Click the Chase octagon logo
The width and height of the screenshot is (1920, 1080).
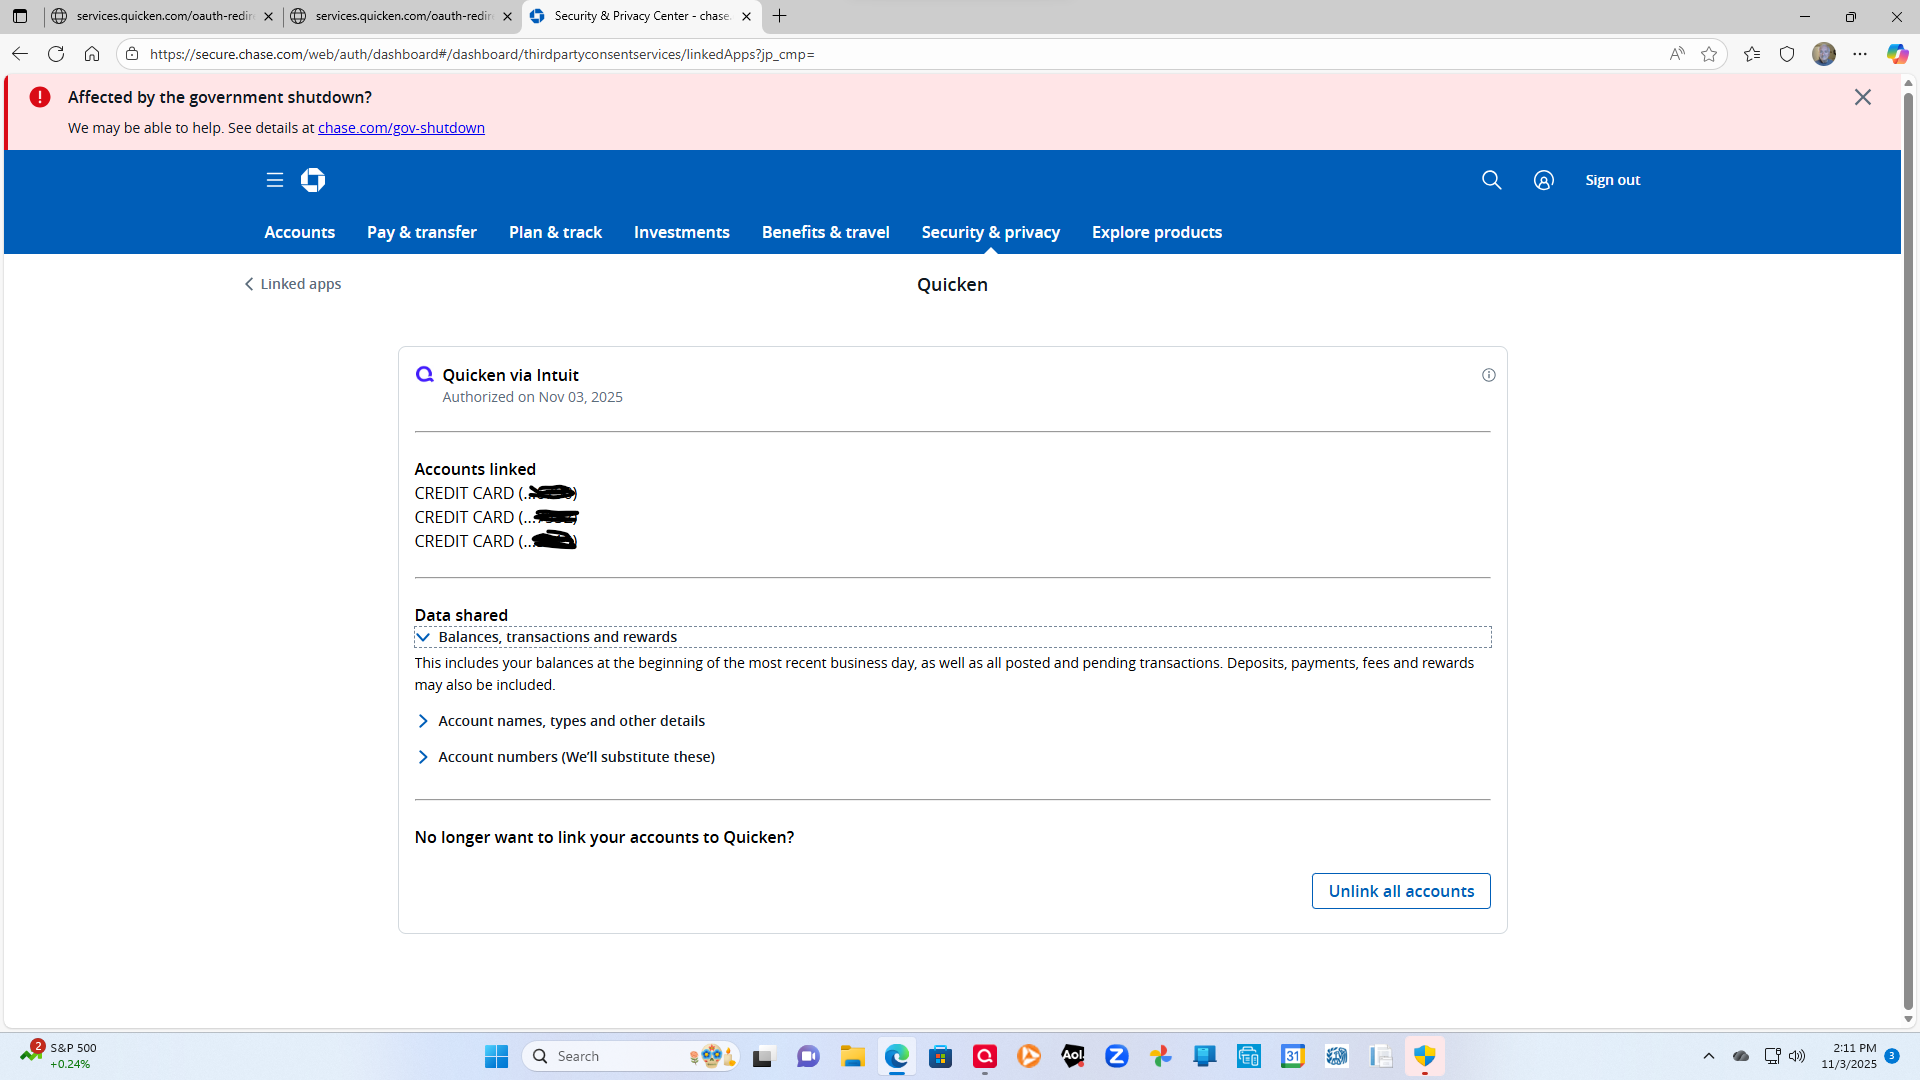pos(313,180)
